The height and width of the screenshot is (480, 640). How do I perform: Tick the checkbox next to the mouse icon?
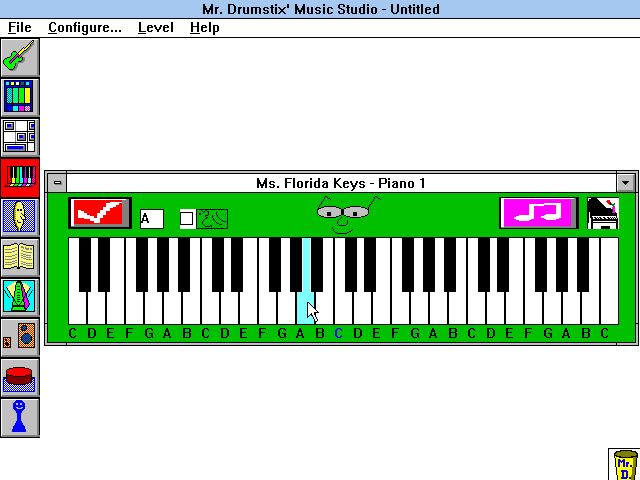pos(187,219)
